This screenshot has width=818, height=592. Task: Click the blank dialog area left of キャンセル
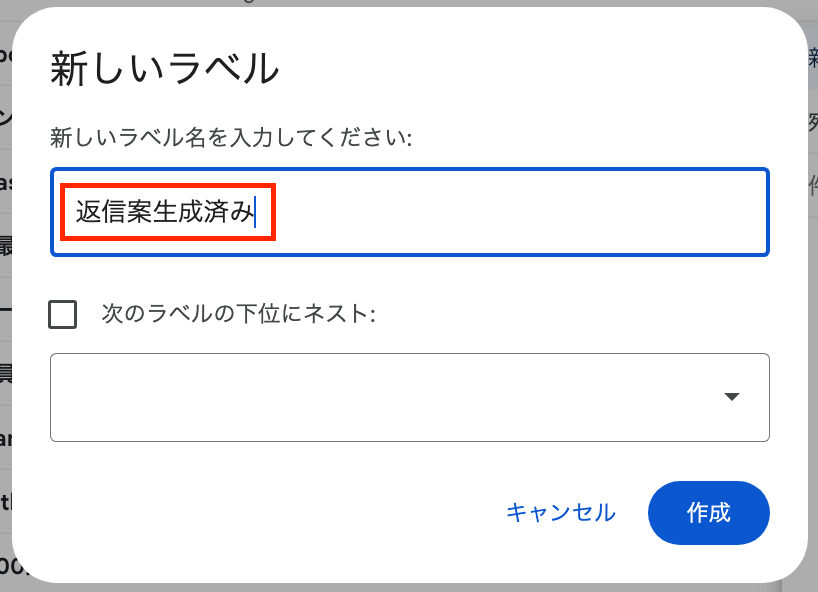click(x=300, y=513)
